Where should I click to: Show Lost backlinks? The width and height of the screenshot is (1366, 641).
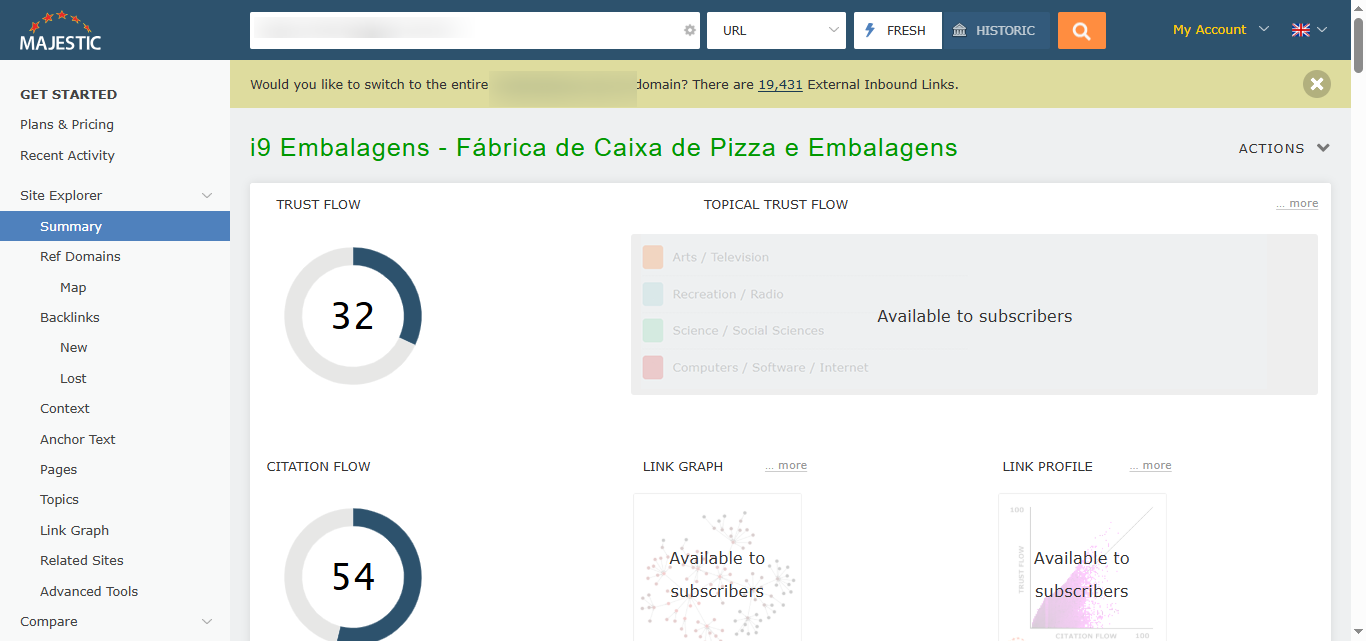tap(73, 379)
